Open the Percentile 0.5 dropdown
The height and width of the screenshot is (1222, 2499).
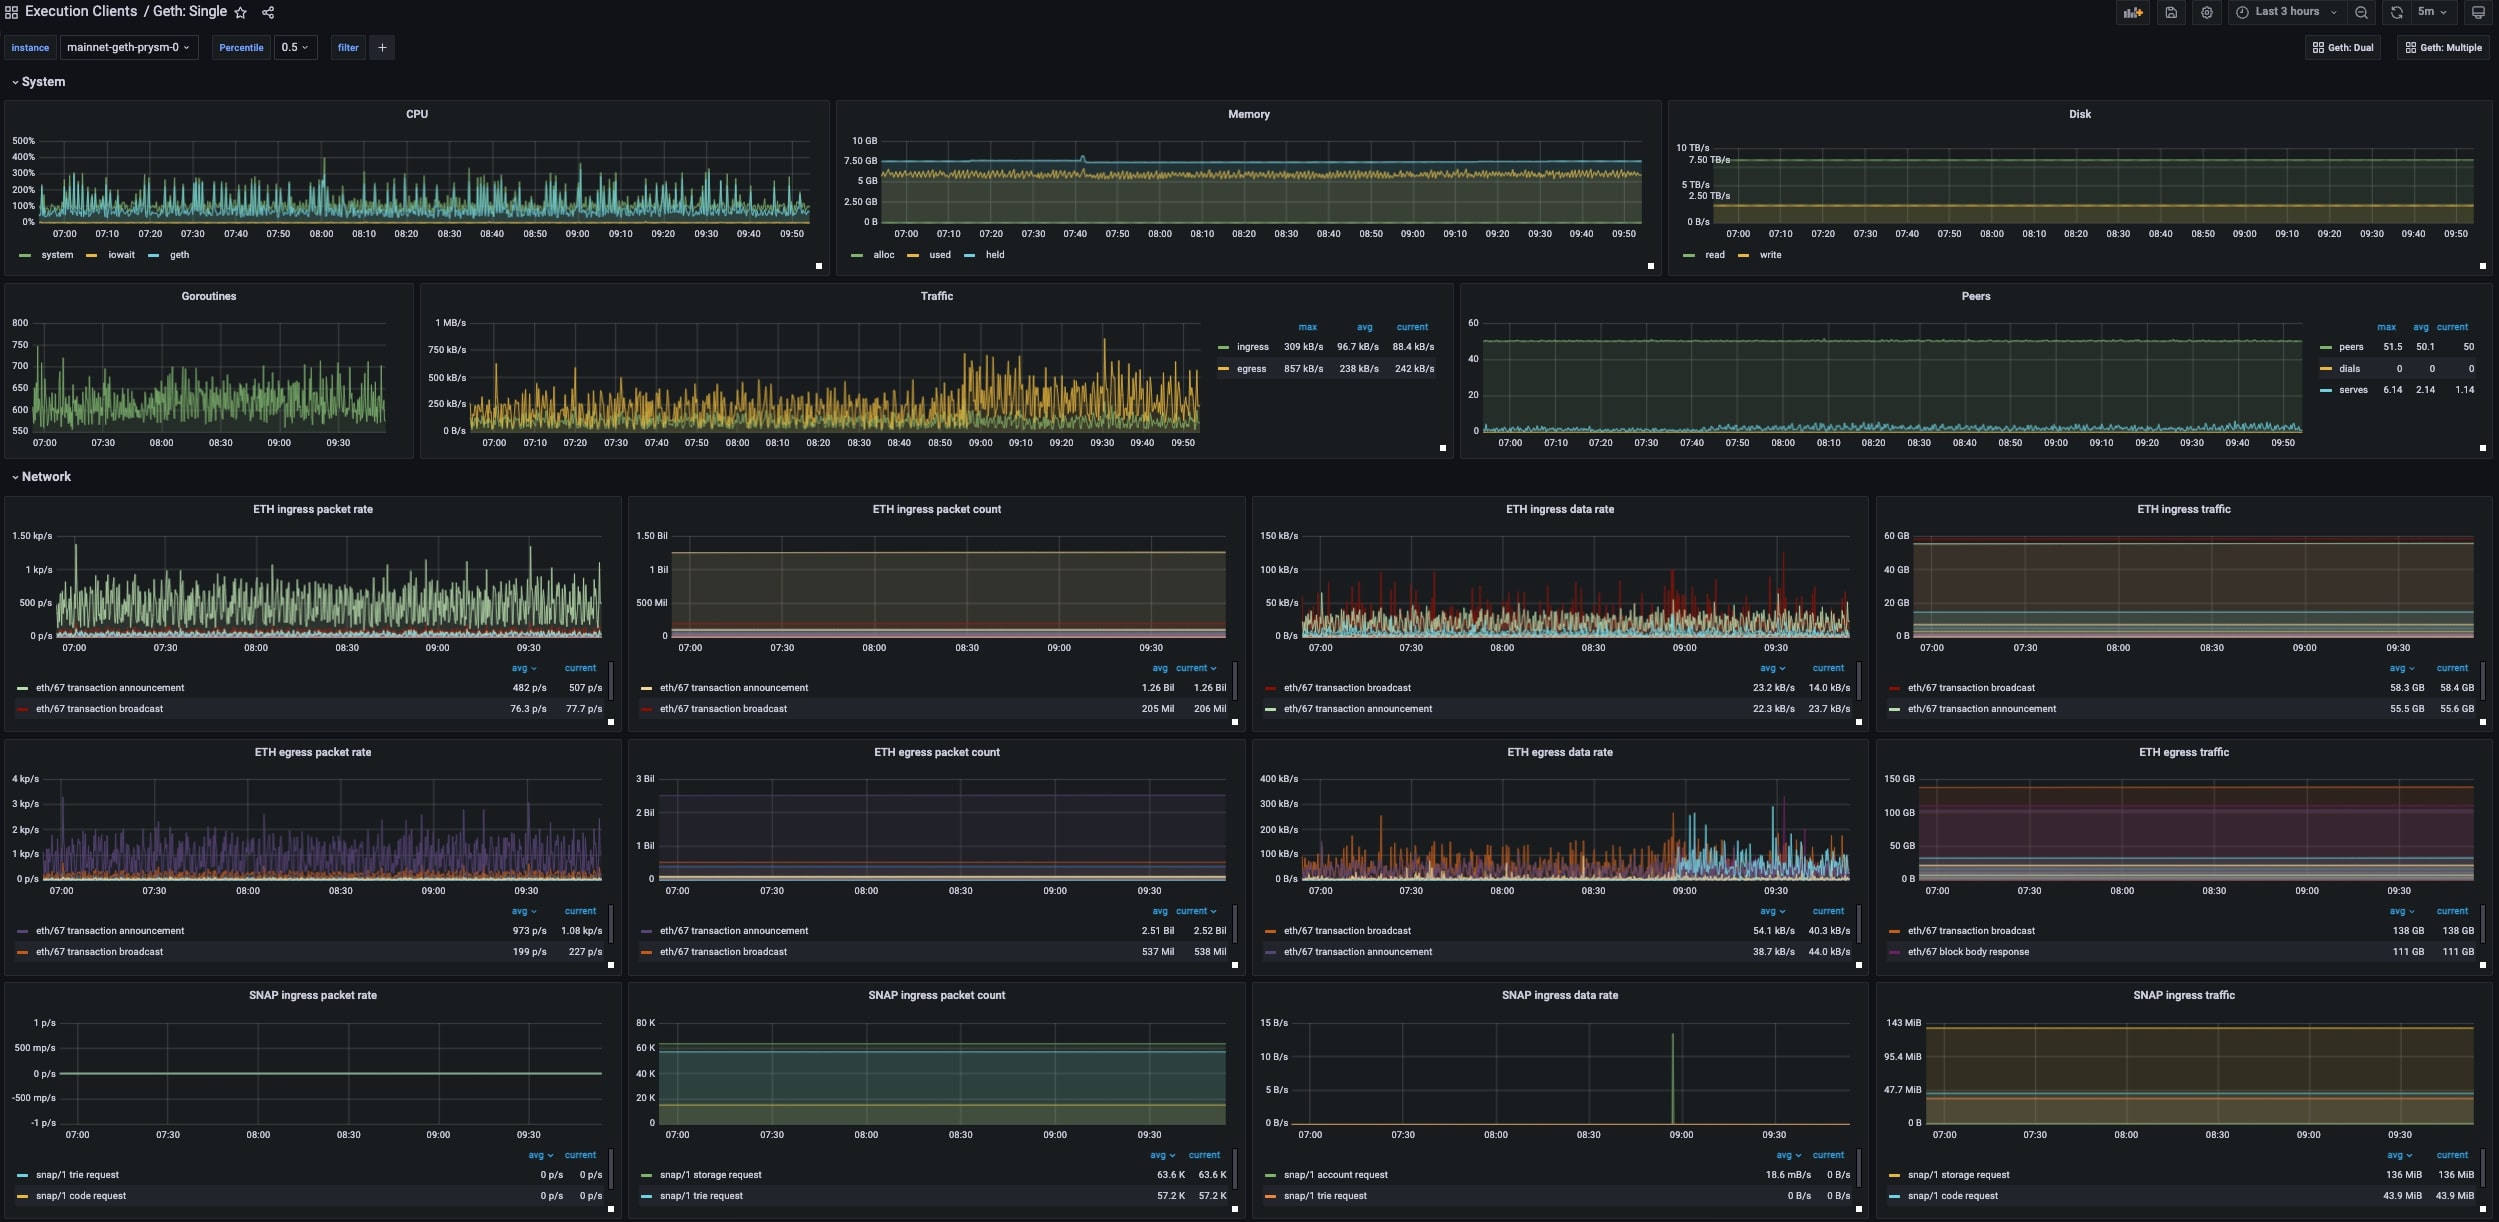[x=295, y=47]
